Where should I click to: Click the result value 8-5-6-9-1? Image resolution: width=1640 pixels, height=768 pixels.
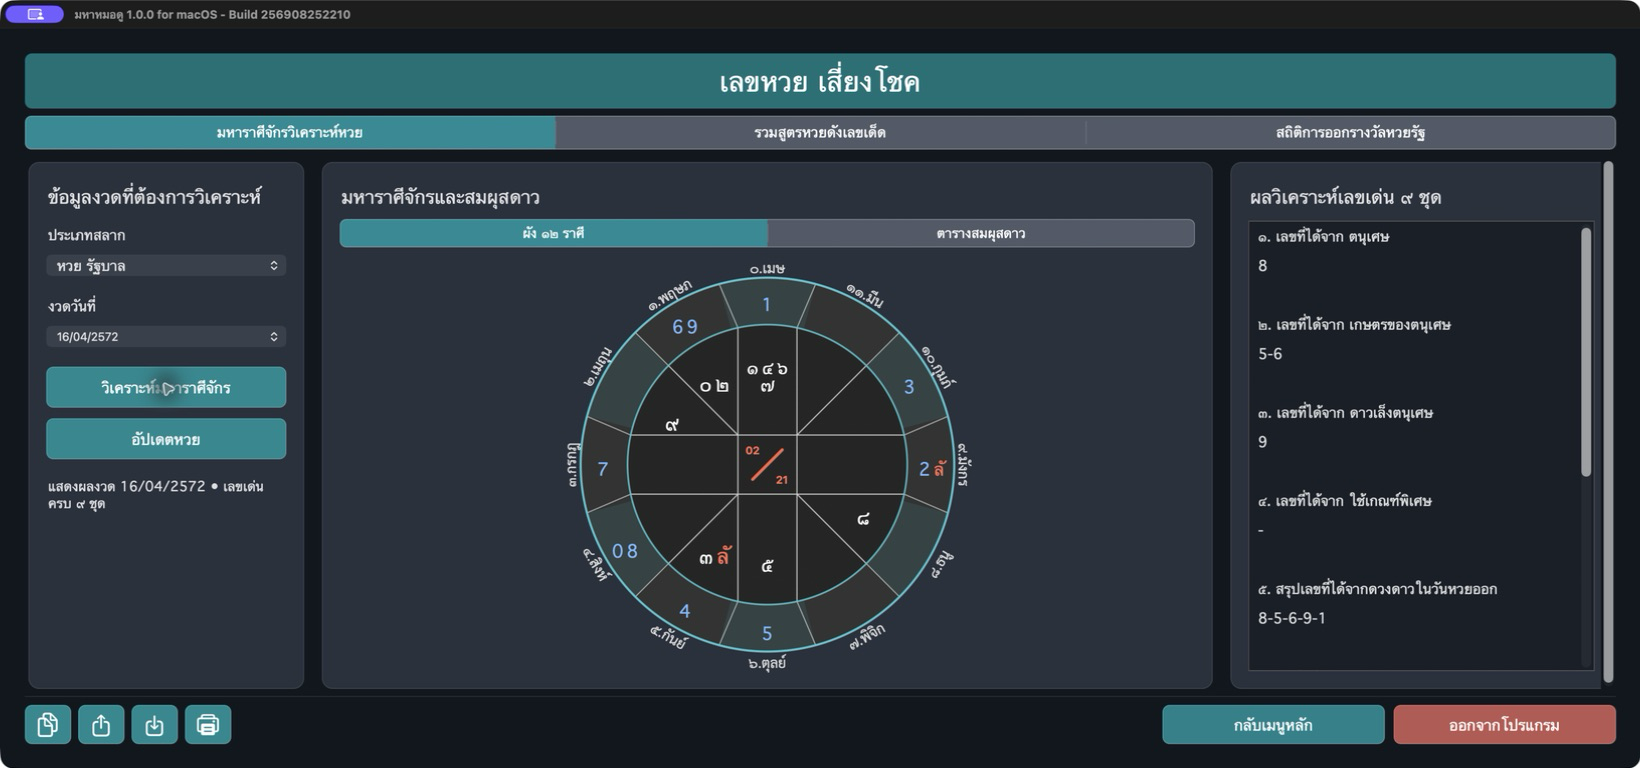tap(1292, 618)
